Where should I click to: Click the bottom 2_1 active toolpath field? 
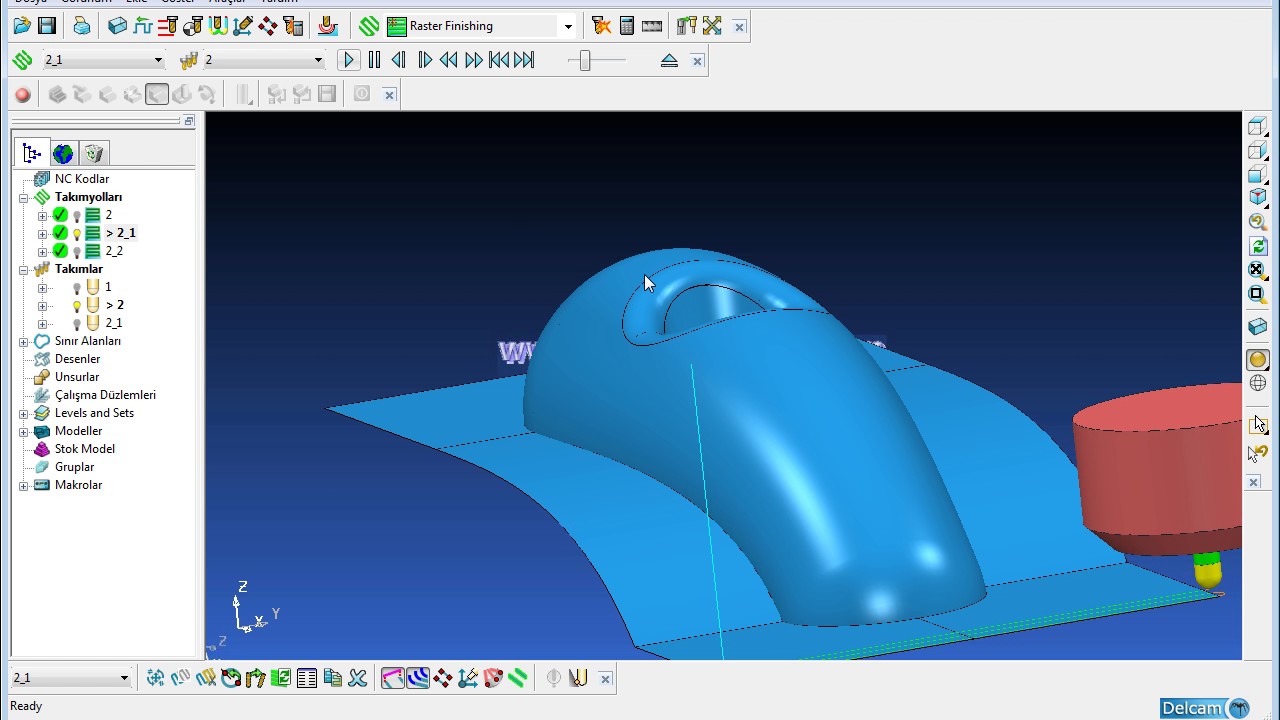pyautogui.click(x=71, y=678)
